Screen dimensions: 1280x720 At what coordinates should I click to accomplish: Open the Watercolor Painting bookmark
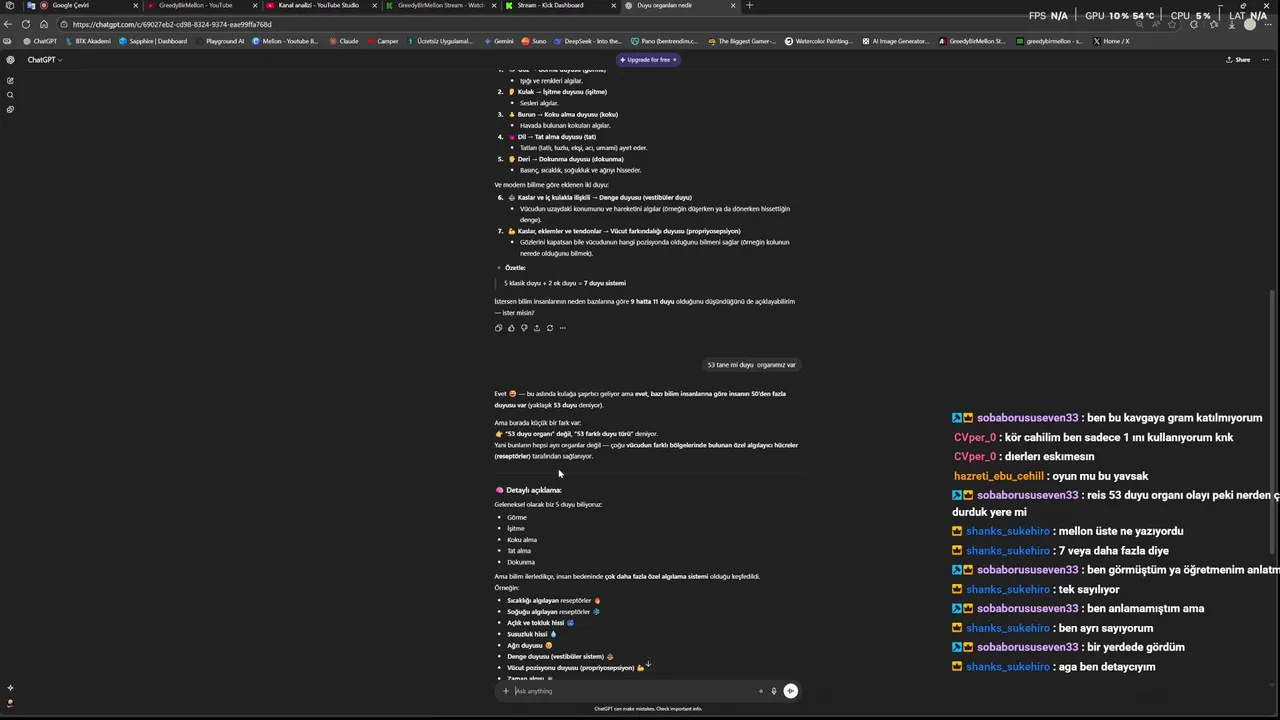pyautogui.click(x=818, y=41)
